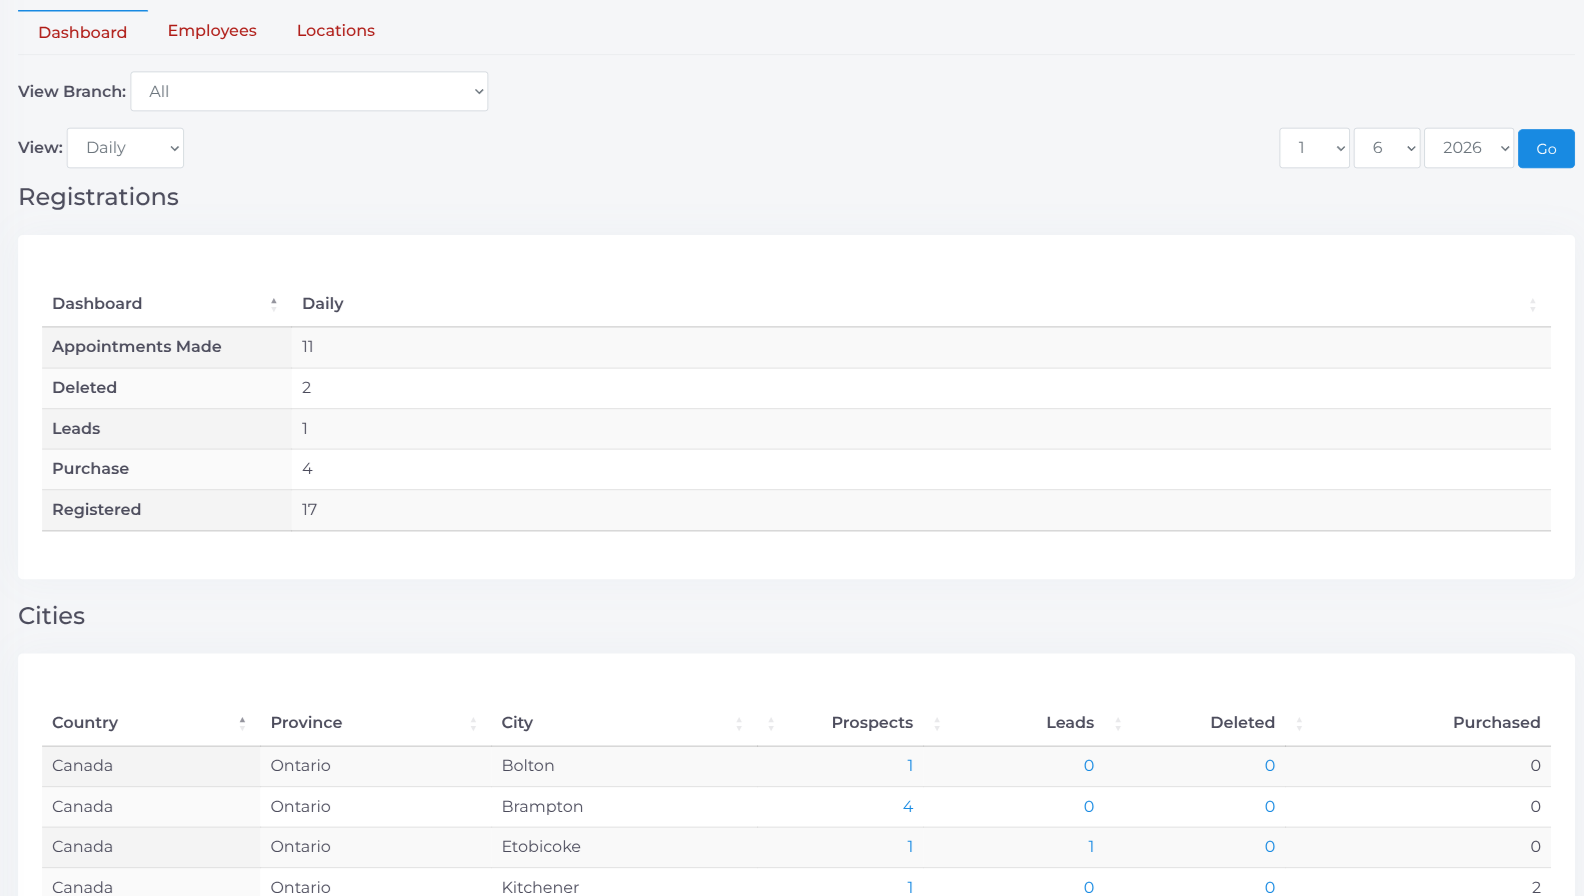Click the Registered value 17

[310, 510]
